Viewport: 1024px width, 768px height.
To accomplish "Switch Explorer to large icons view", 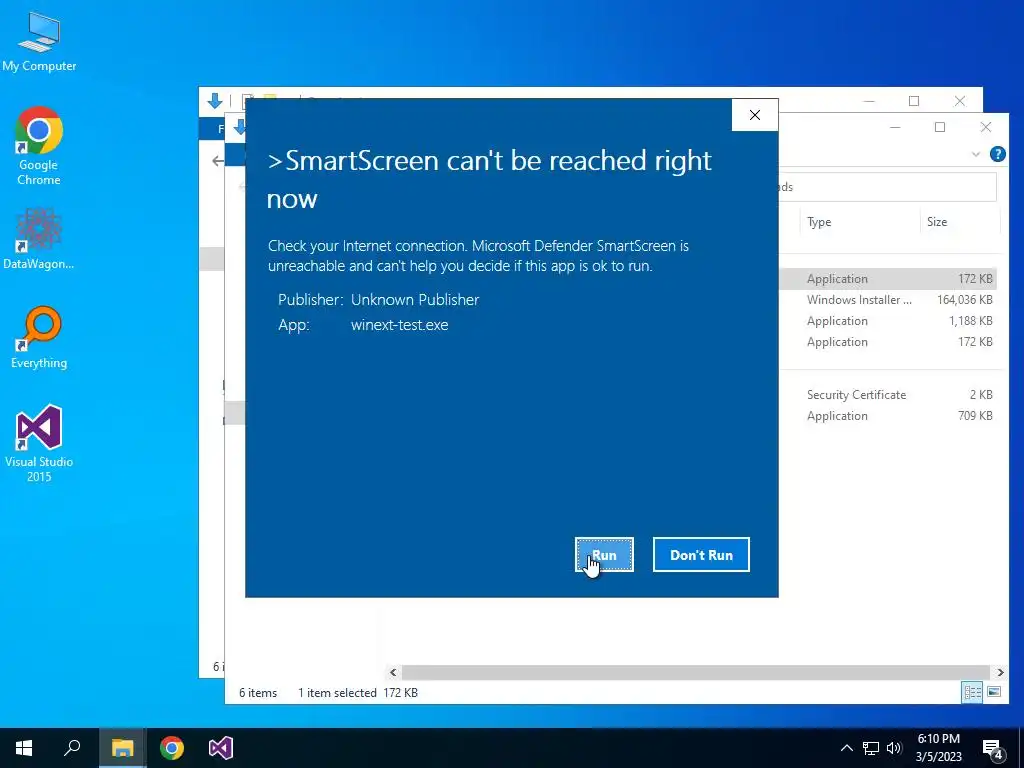I will pyautogui.click(x=994, y=692).
